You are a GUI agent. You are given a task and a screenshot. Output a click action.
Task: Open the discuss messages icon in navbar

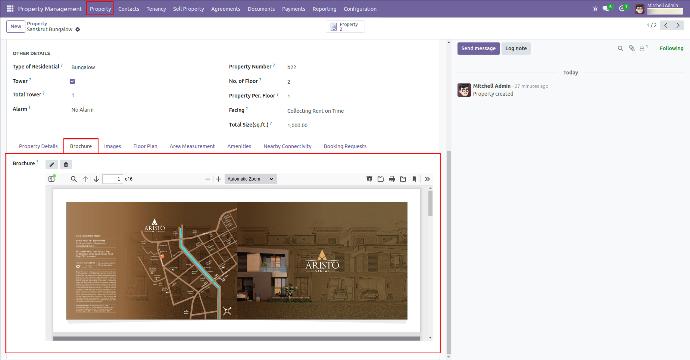[607, 8]
